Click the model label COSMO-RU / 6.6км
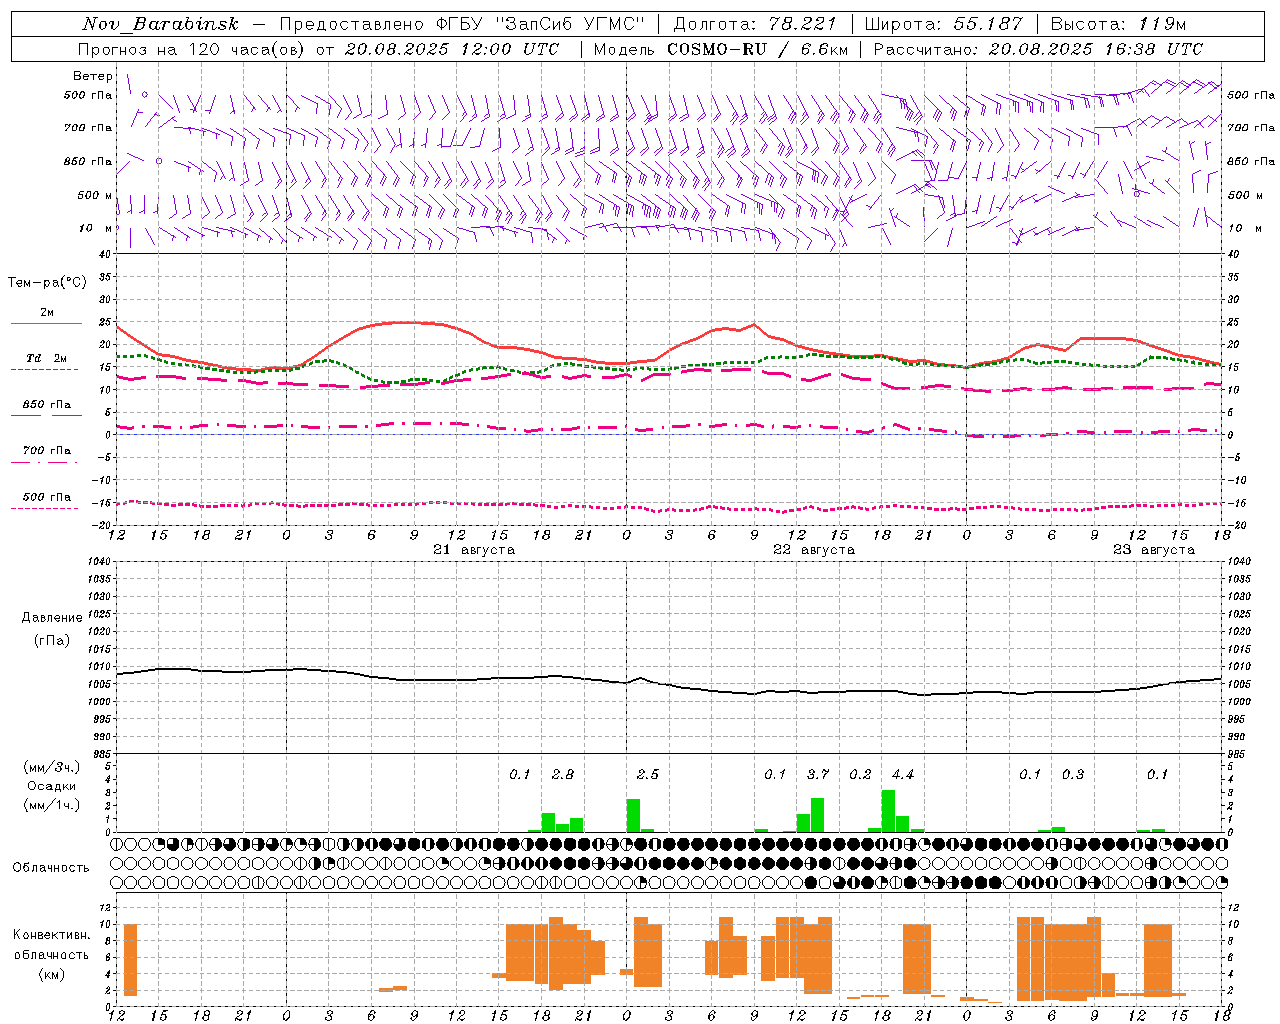Image resolution: width=1280 pixels, height=1024 pixels. [757, 49]
